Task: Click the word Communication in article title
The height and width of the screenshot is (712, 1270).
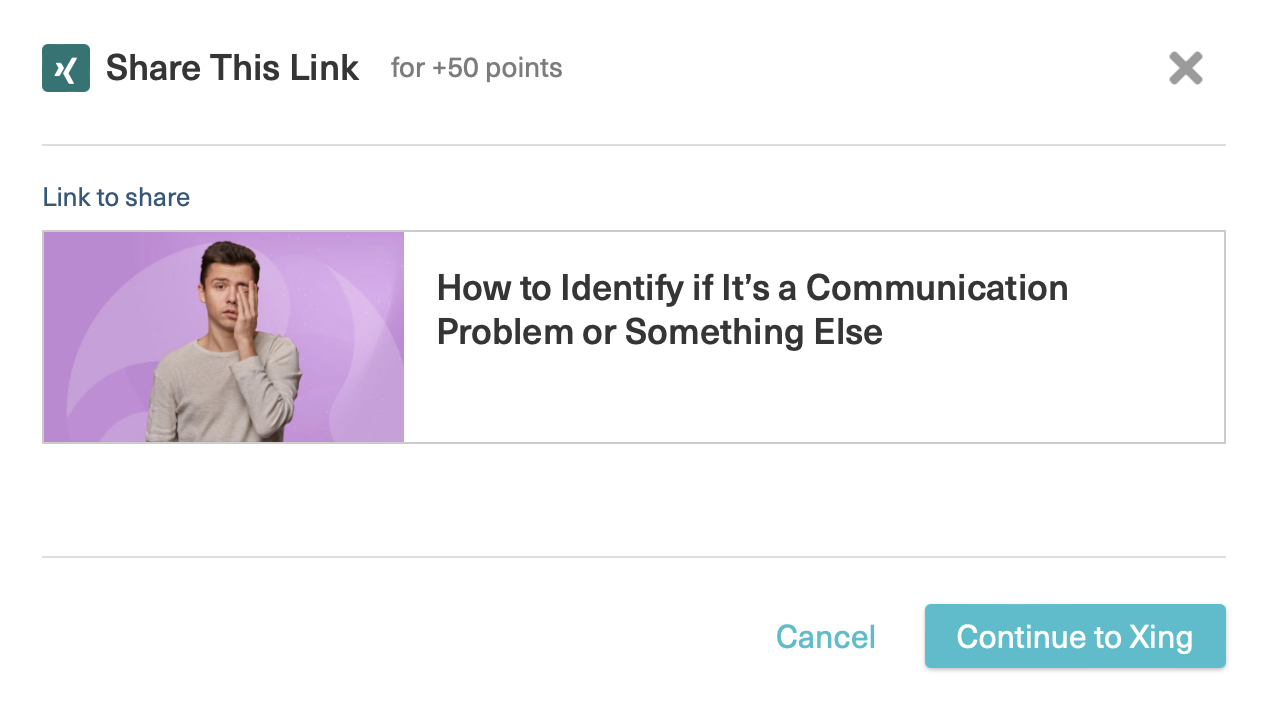Action: point(937,288)
